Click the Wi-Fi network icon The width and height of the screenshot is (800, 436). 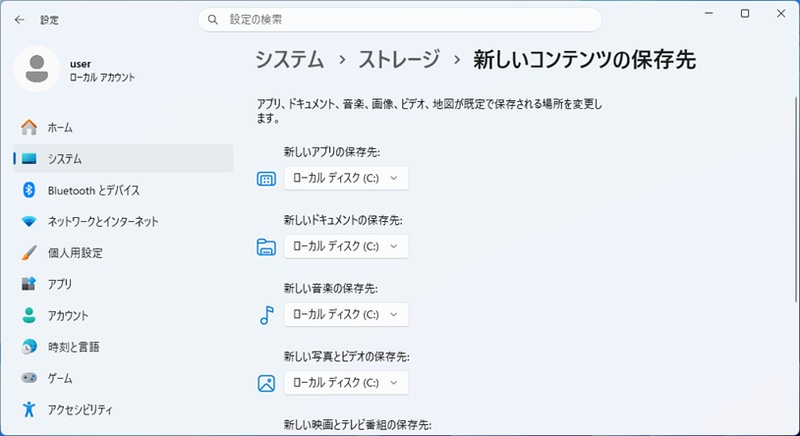tap(29, 222)
